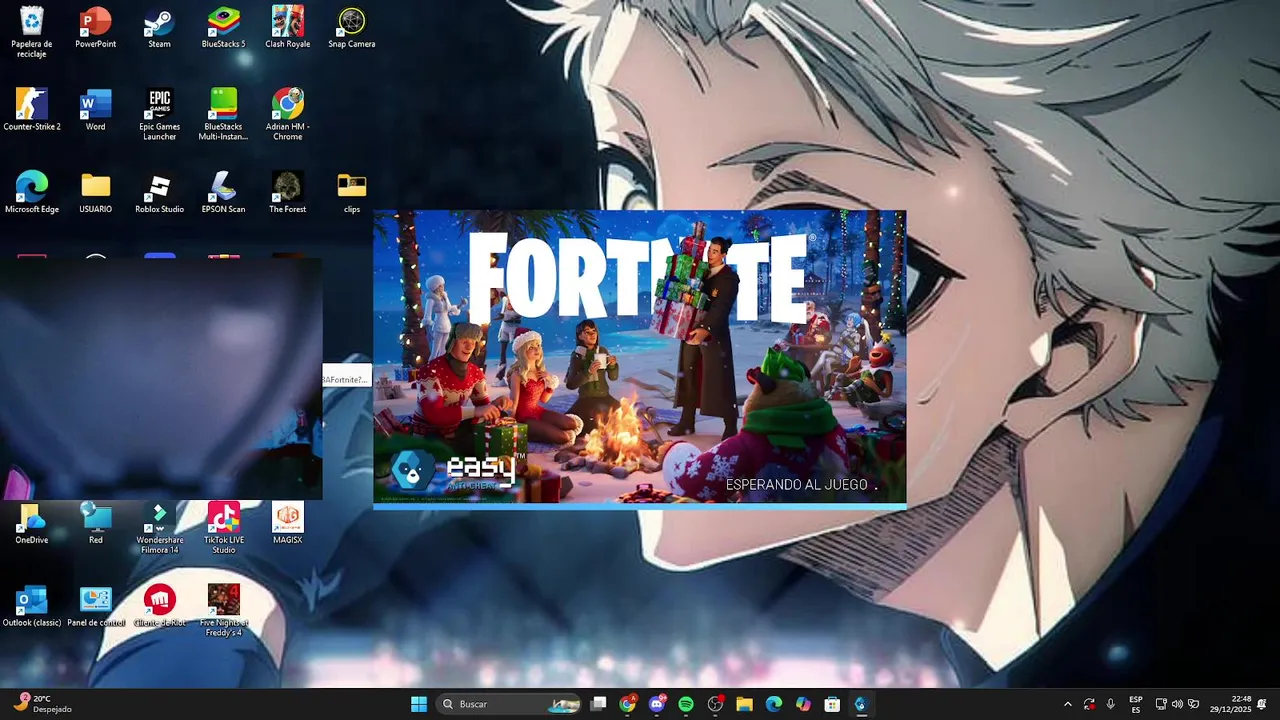Open the MAGISX desktop icon
The image size is (1280, 720).
click(287, 523)
